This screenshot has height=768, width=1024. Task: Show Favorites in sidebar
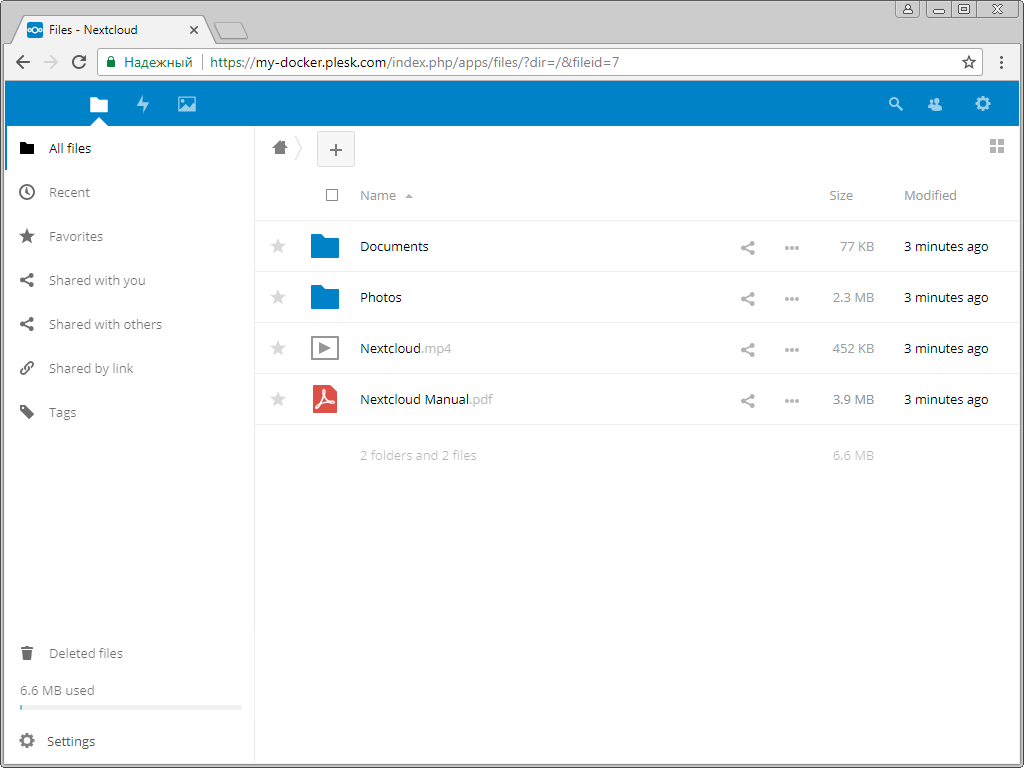click(129, 236)
